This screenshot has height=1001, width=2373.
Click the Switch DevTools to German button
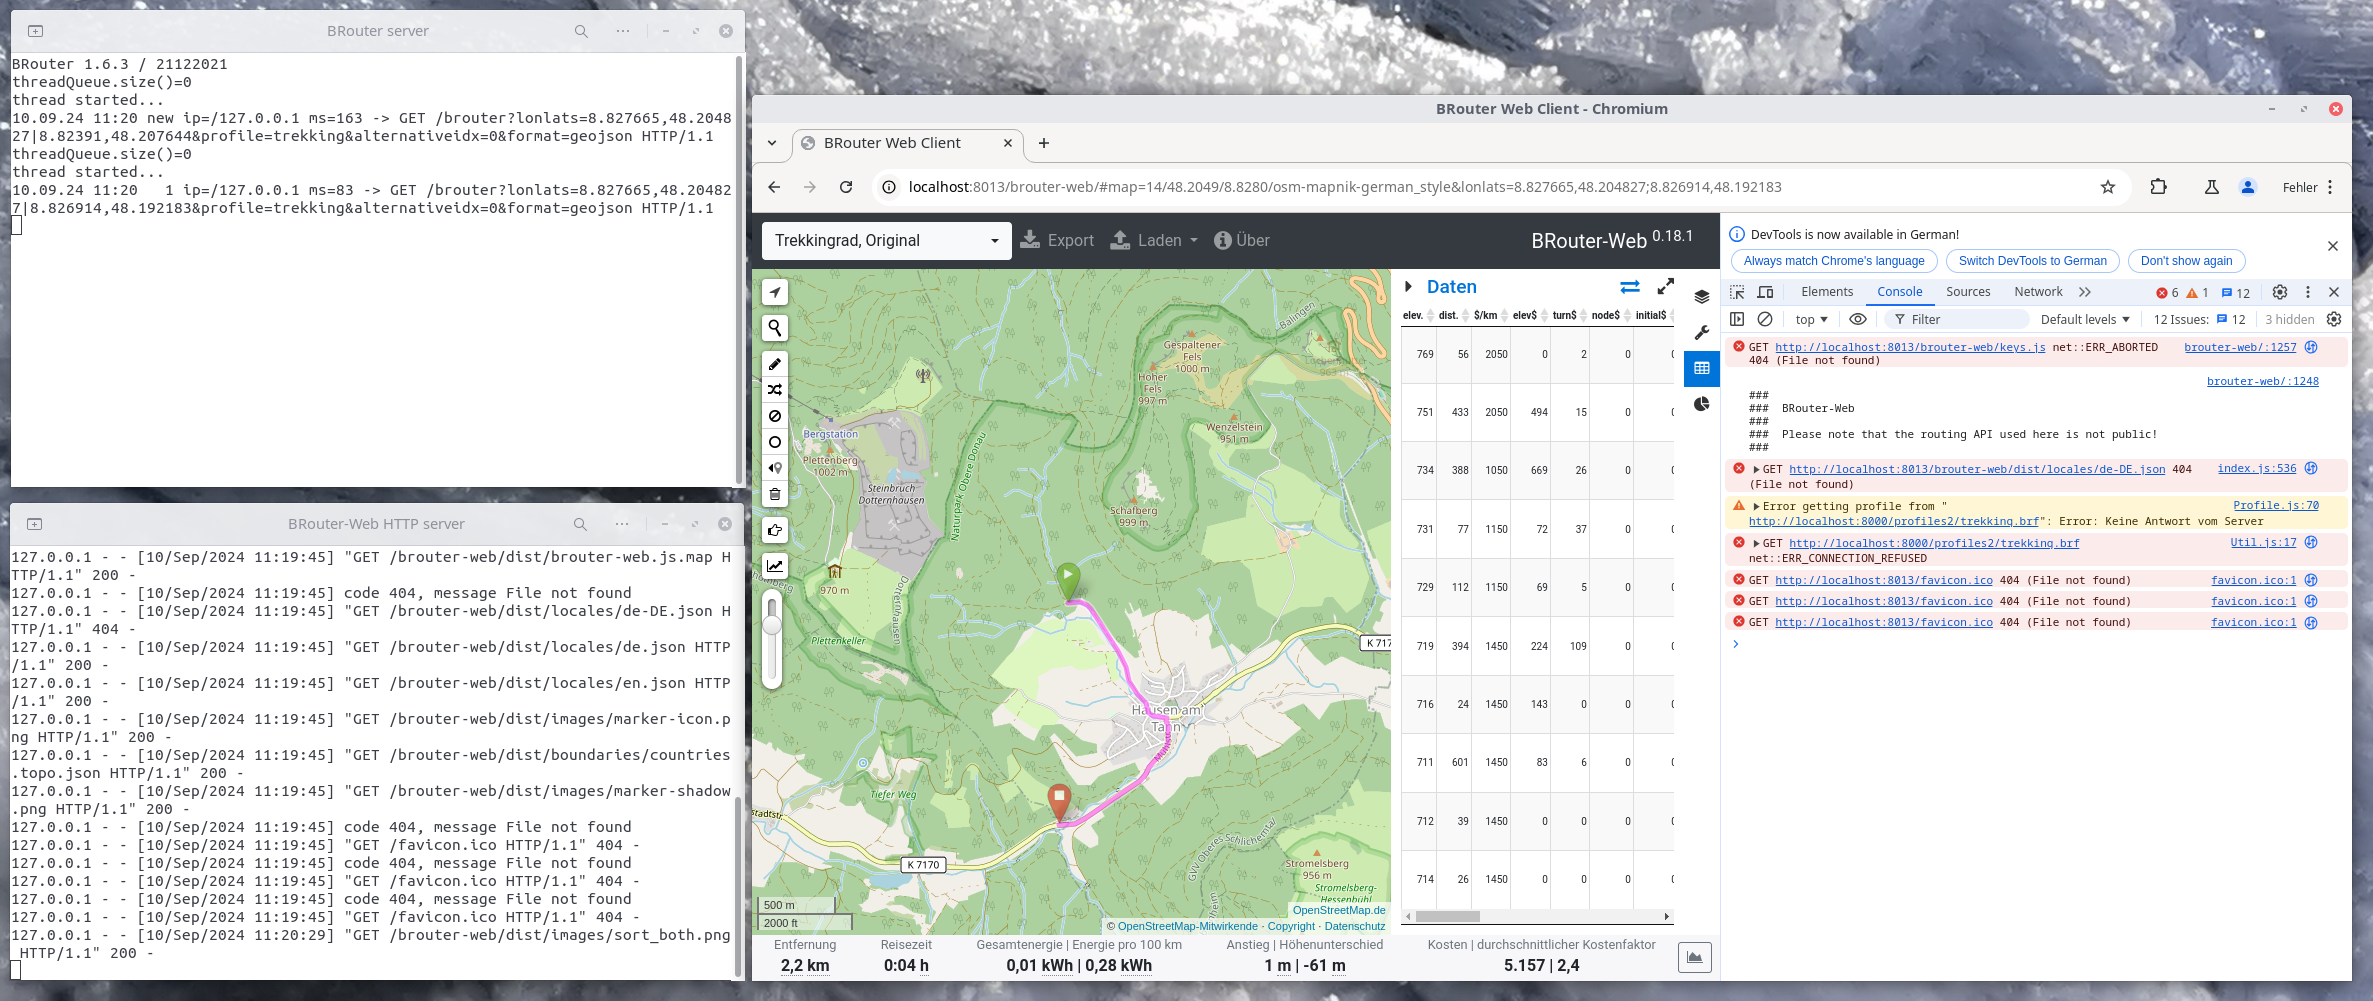pyautogui.click(x=2032, y=261)
